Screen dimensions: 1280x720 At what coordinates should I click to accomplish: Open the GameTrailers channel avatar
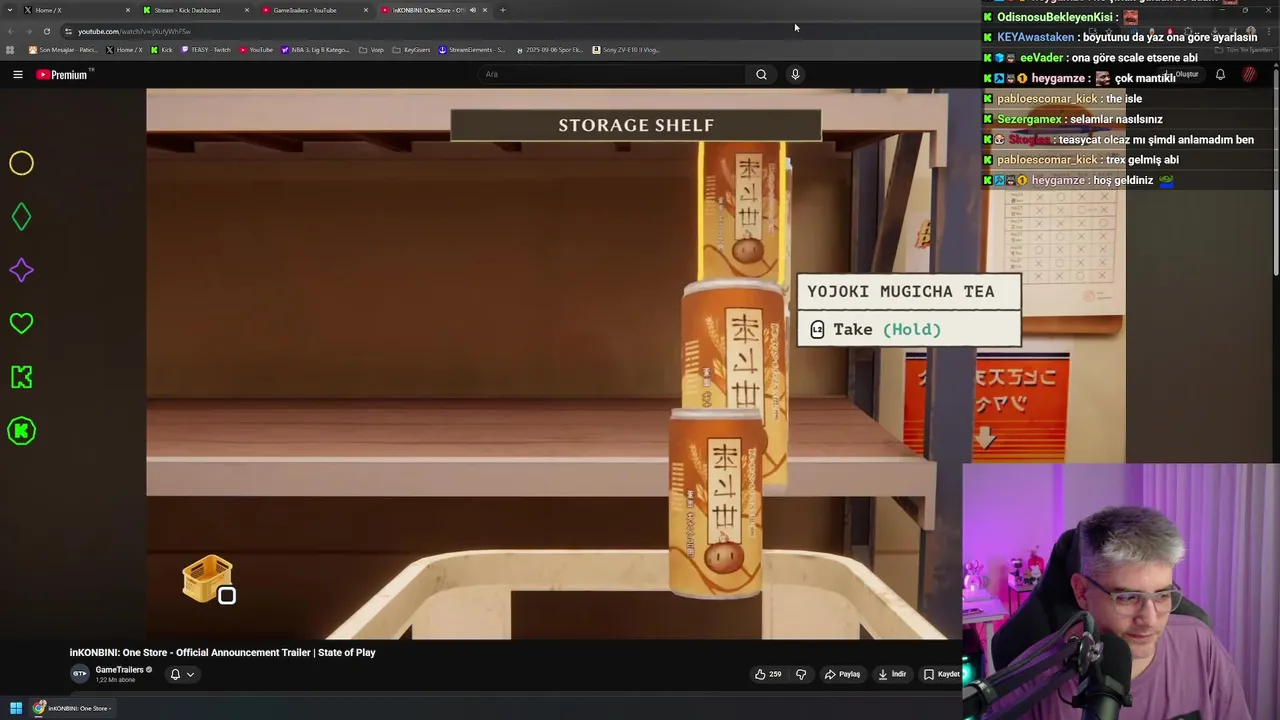[x=80, y=673]
